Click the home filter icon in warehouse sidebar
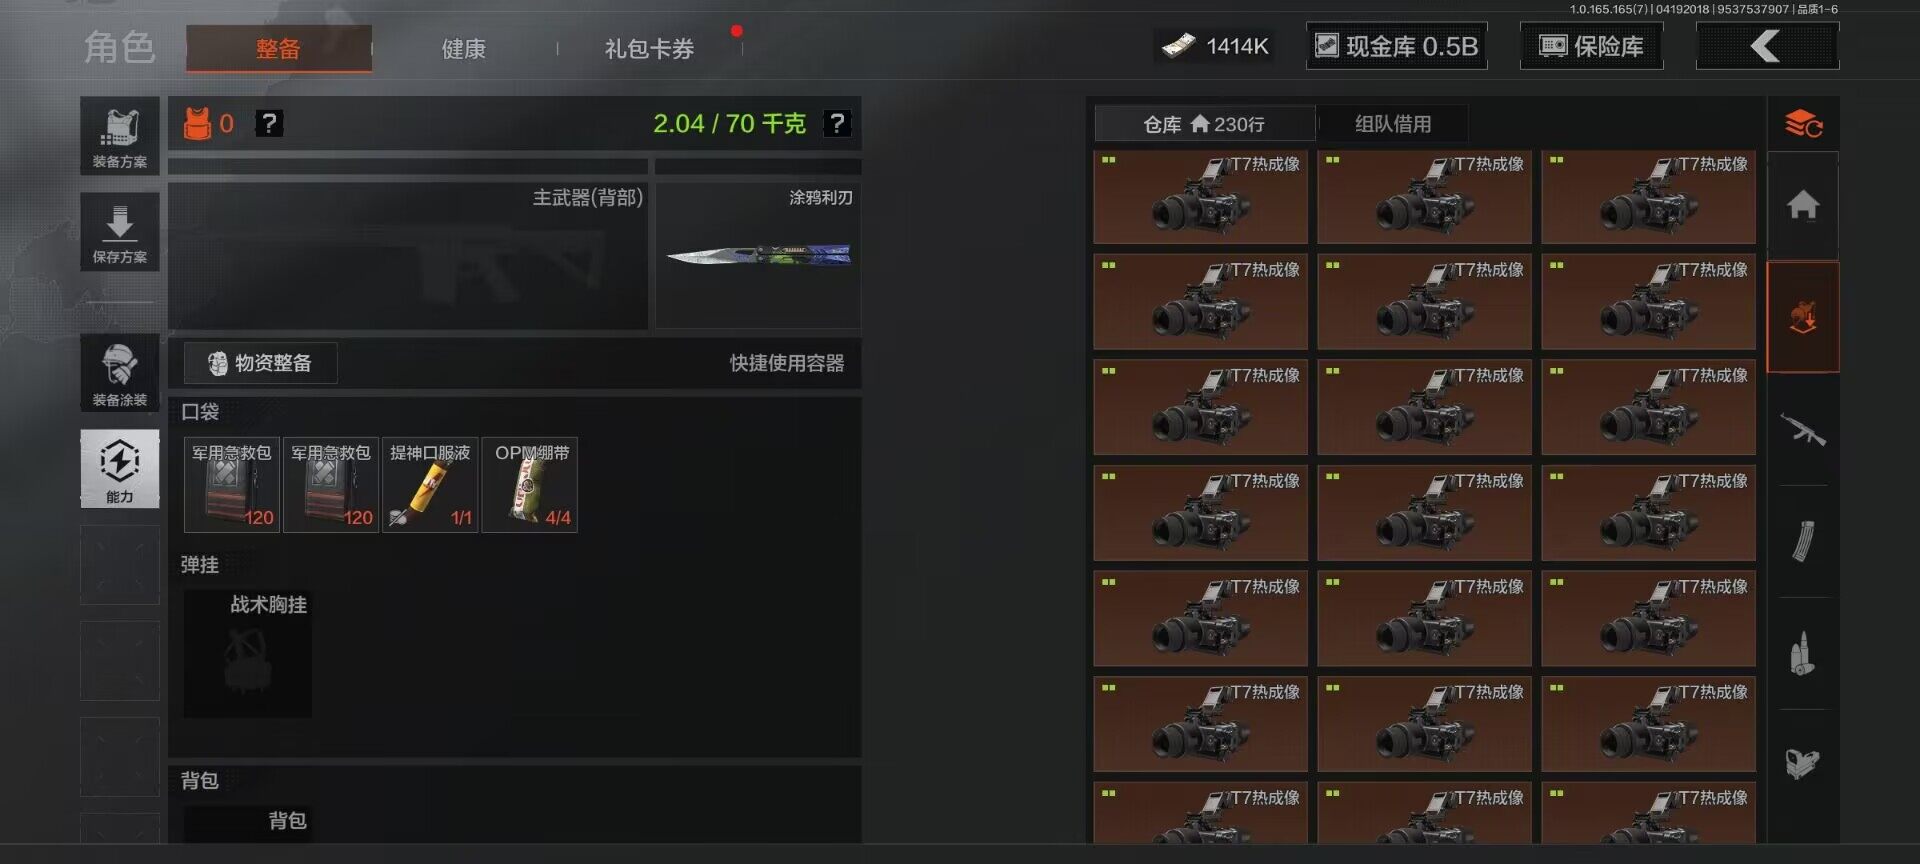This screenshot has height=864, width=1920. [x=1803, y=205]
